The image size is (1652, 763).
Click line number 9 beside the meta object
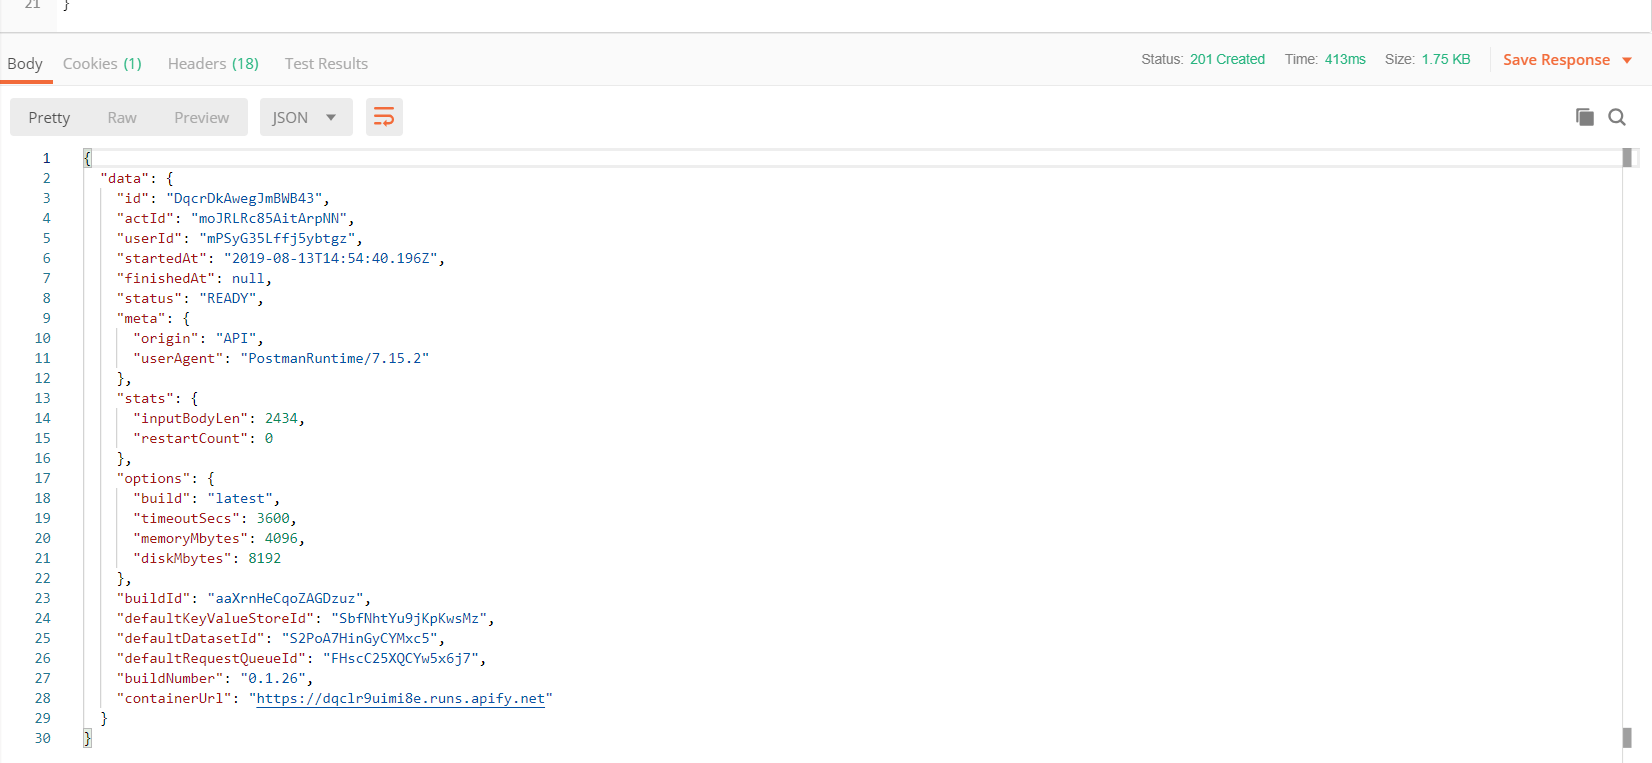[46, 318]
